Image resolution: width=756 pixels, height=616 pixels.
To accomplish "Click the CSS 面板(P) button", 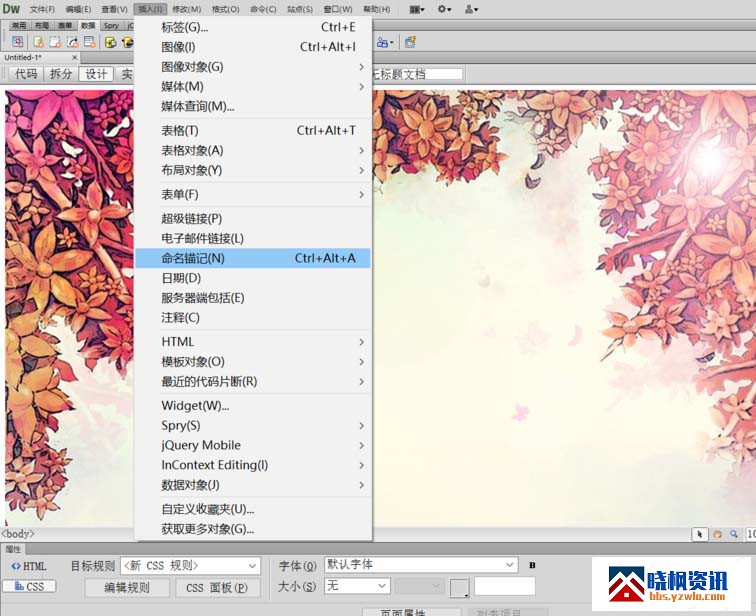I will (216, 588).
